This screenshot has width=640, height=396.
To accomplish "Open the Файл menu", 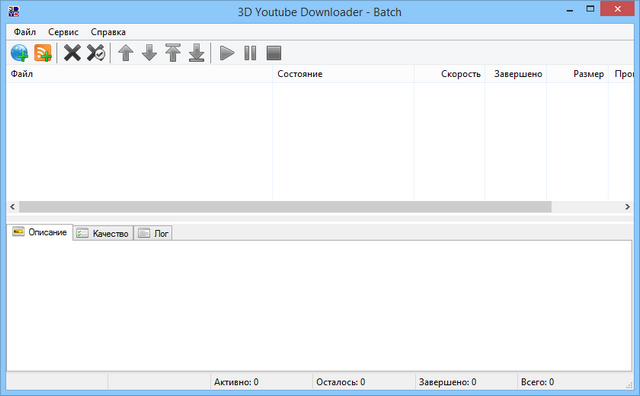I will (25, 32).
